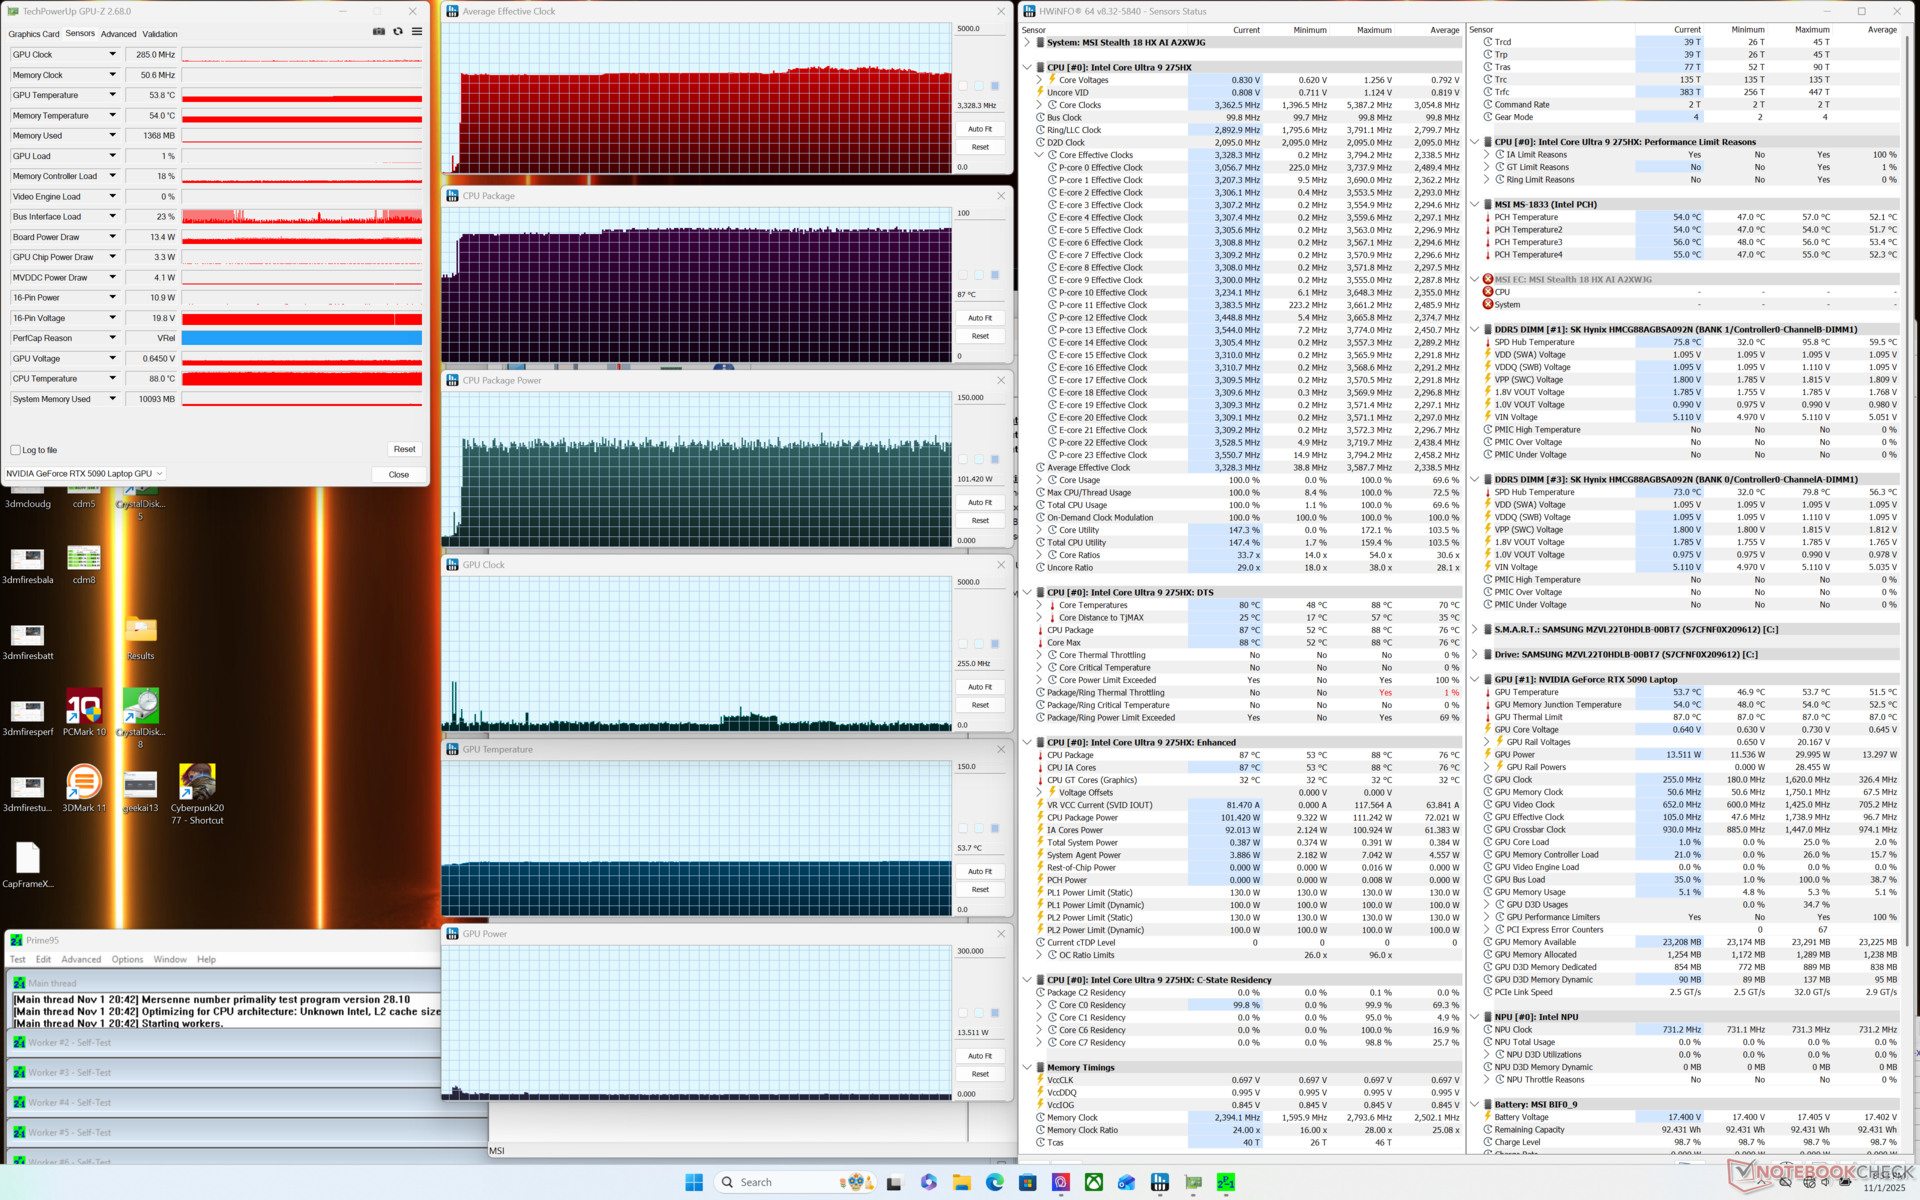This screenshot has width=1920, height=1200.
Task: Click Auto Fit in Average Effective Clock graph
Action: (x=979, y=129)
